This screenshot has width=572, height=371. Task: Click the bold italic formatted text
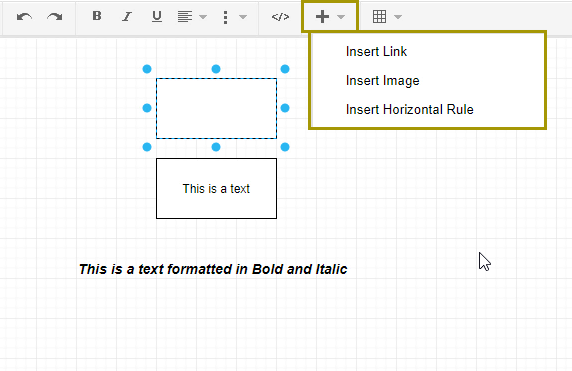pyautogui.click(x=213, y=269)
